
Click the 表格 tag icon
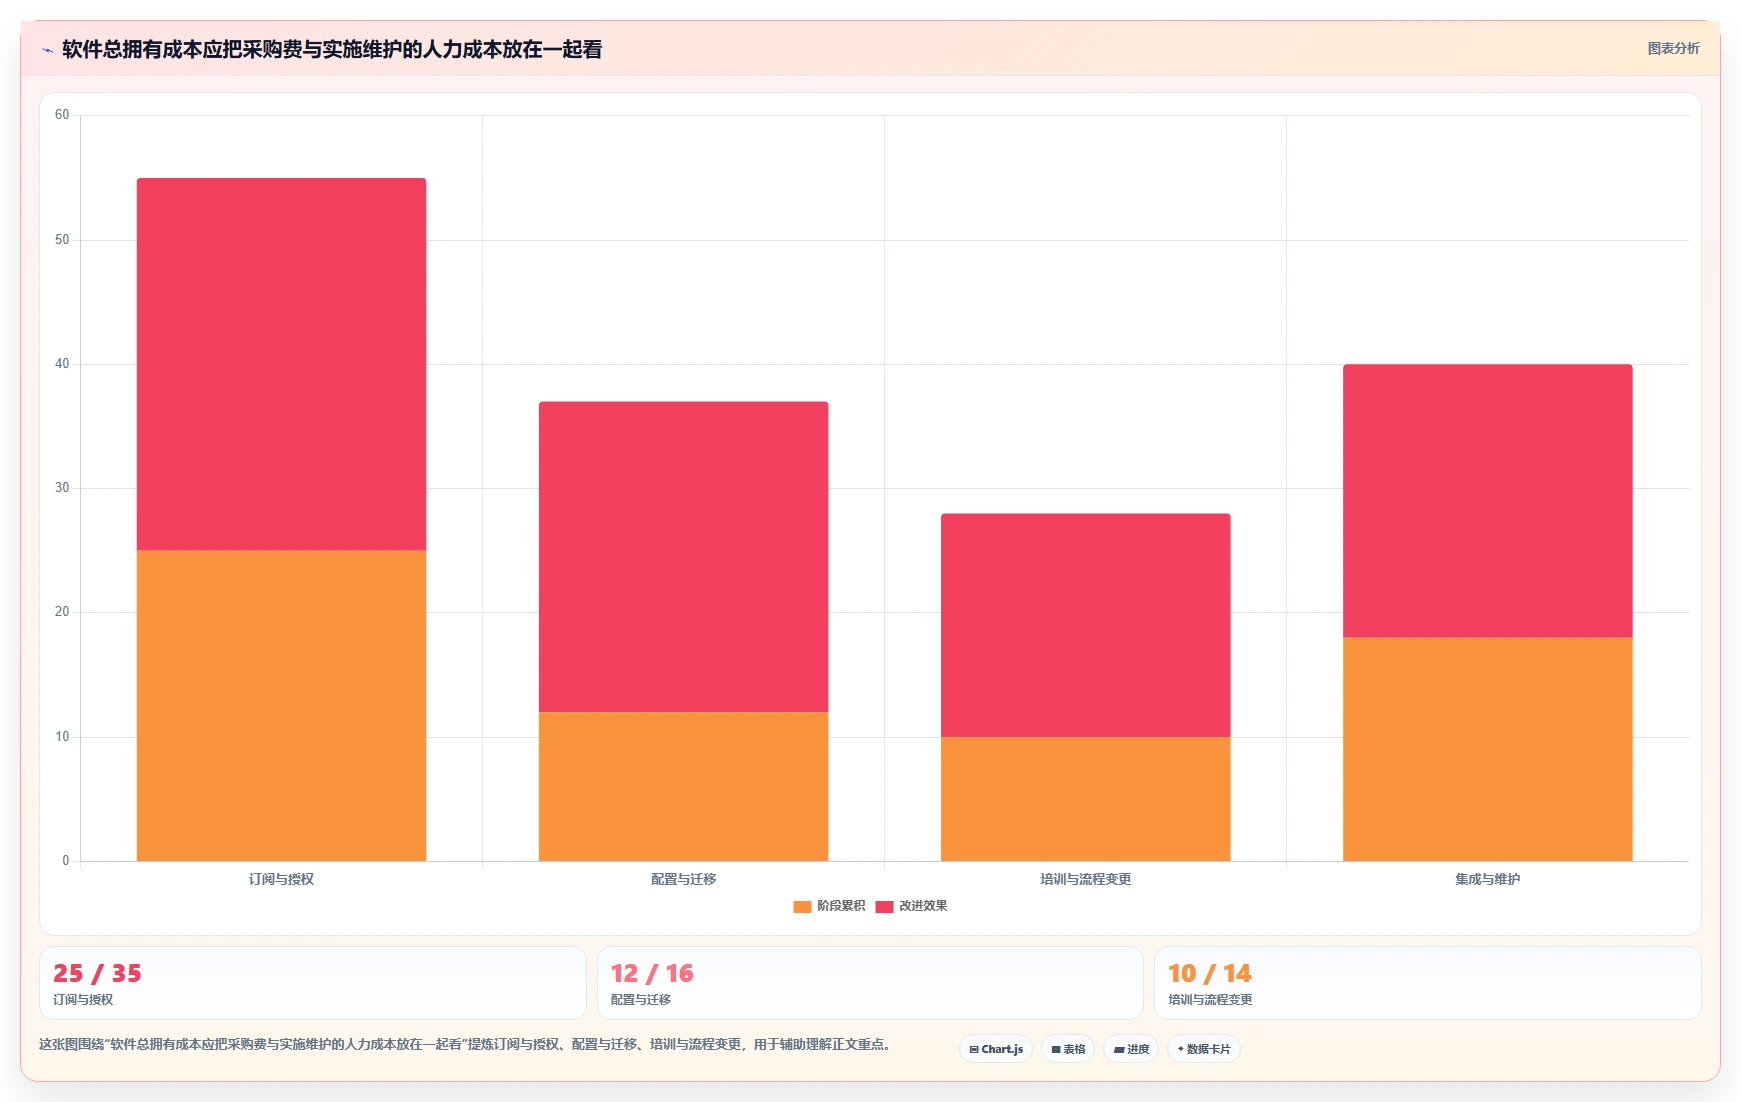click(1055, 1049)
